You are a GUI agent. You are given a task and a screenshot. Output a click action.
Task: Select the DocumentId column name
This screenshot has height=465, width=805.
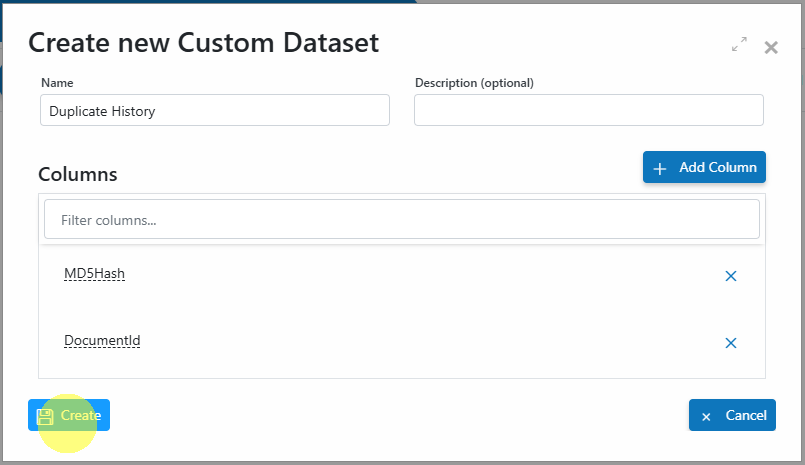[x=102, y=341]
